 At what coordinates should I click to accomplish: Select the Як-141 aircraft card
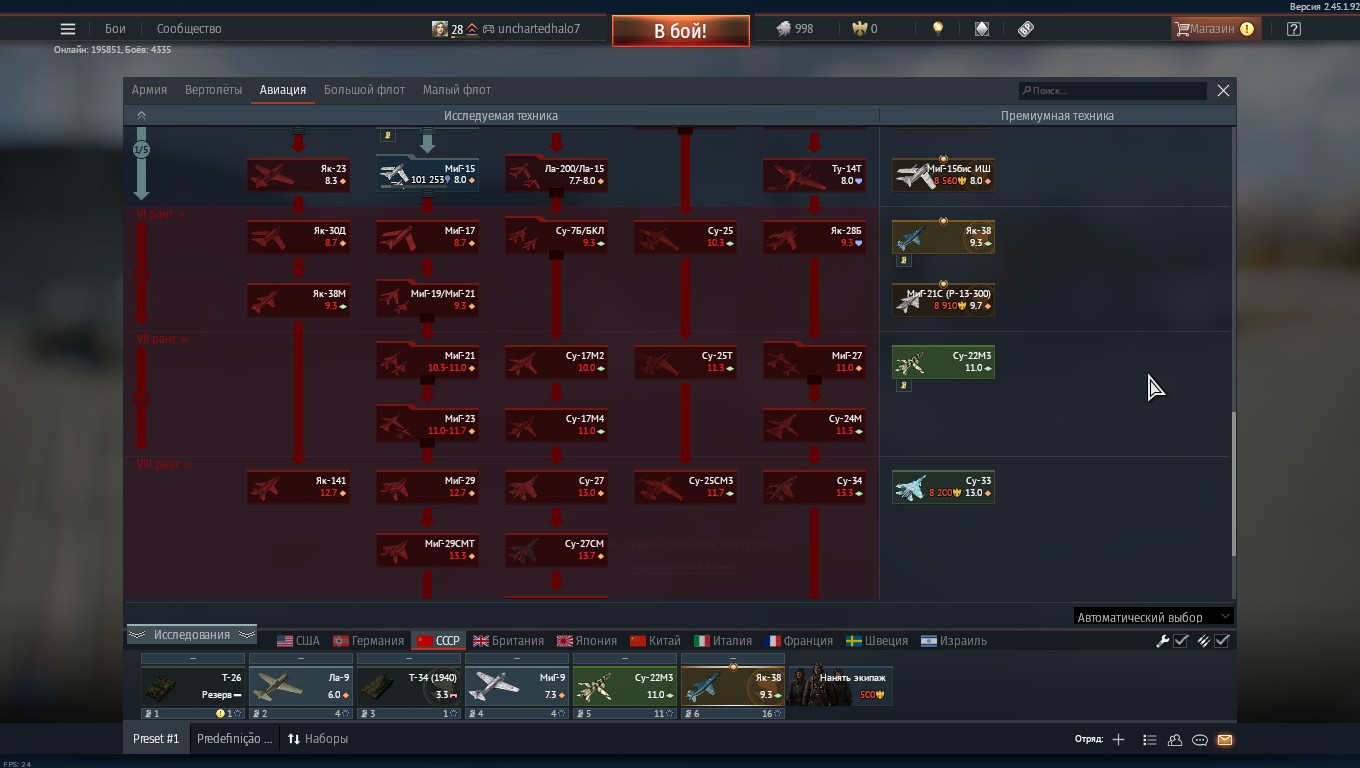coord(298,487)
